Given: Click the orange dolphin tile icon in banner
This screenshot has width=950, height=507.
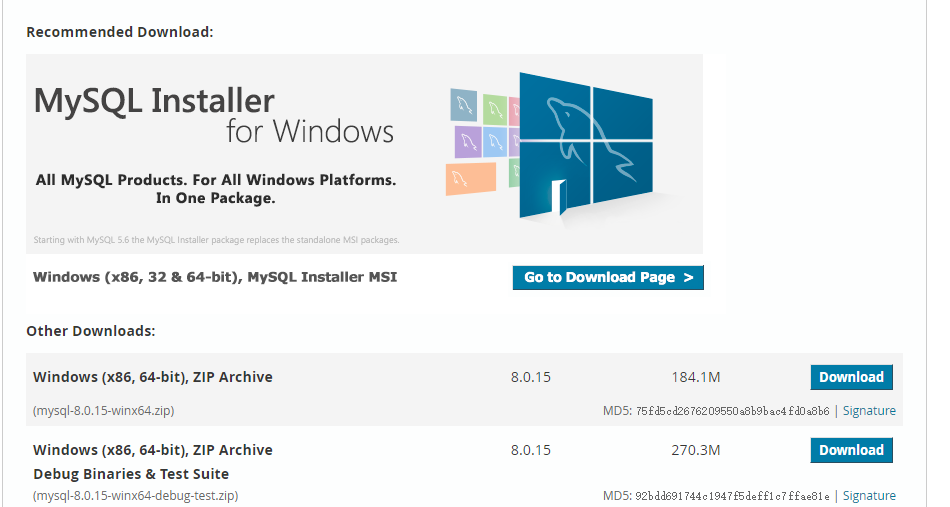Looking at the screenshot, I should coord(471,179).
